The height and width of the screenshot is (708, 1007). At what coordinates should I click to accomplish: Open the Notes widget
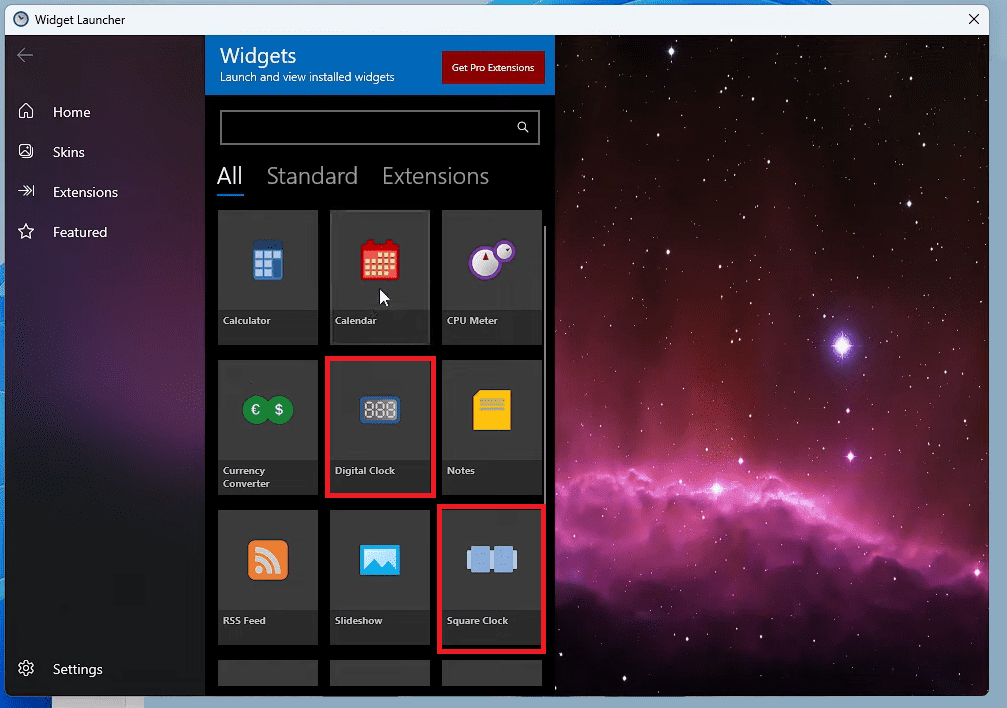(491, 415)
